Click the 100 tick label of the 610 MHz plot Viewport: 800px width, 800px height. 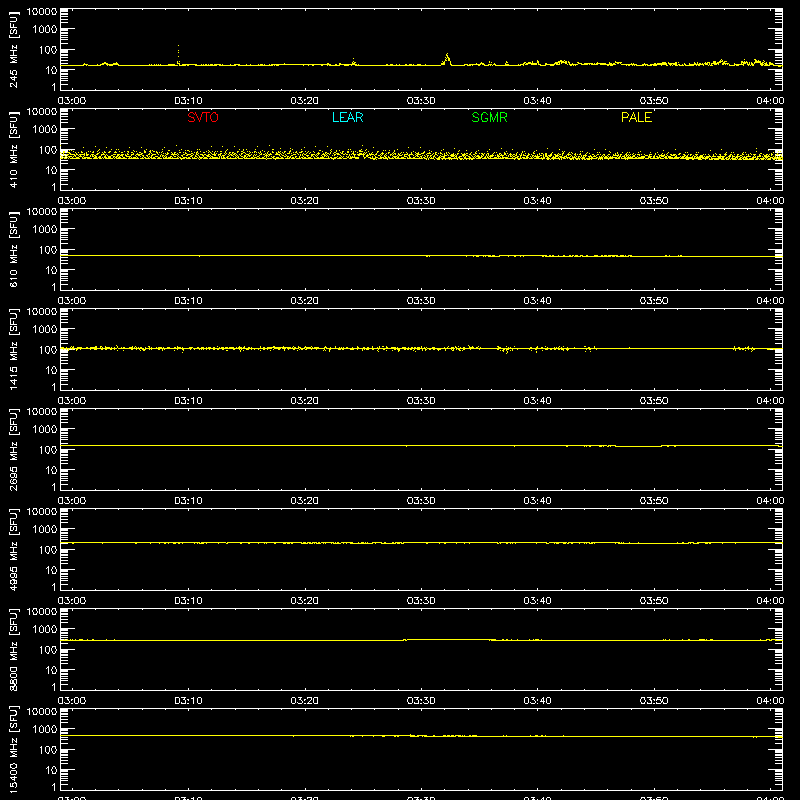pyautogui.click(x=48, y=250)
